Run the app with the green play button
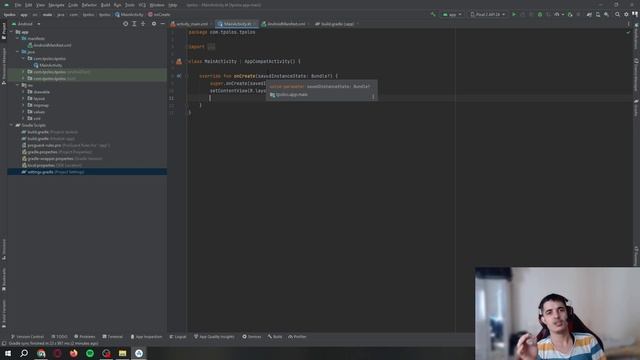This screenshot has width=640, height=360. [514, 14]
